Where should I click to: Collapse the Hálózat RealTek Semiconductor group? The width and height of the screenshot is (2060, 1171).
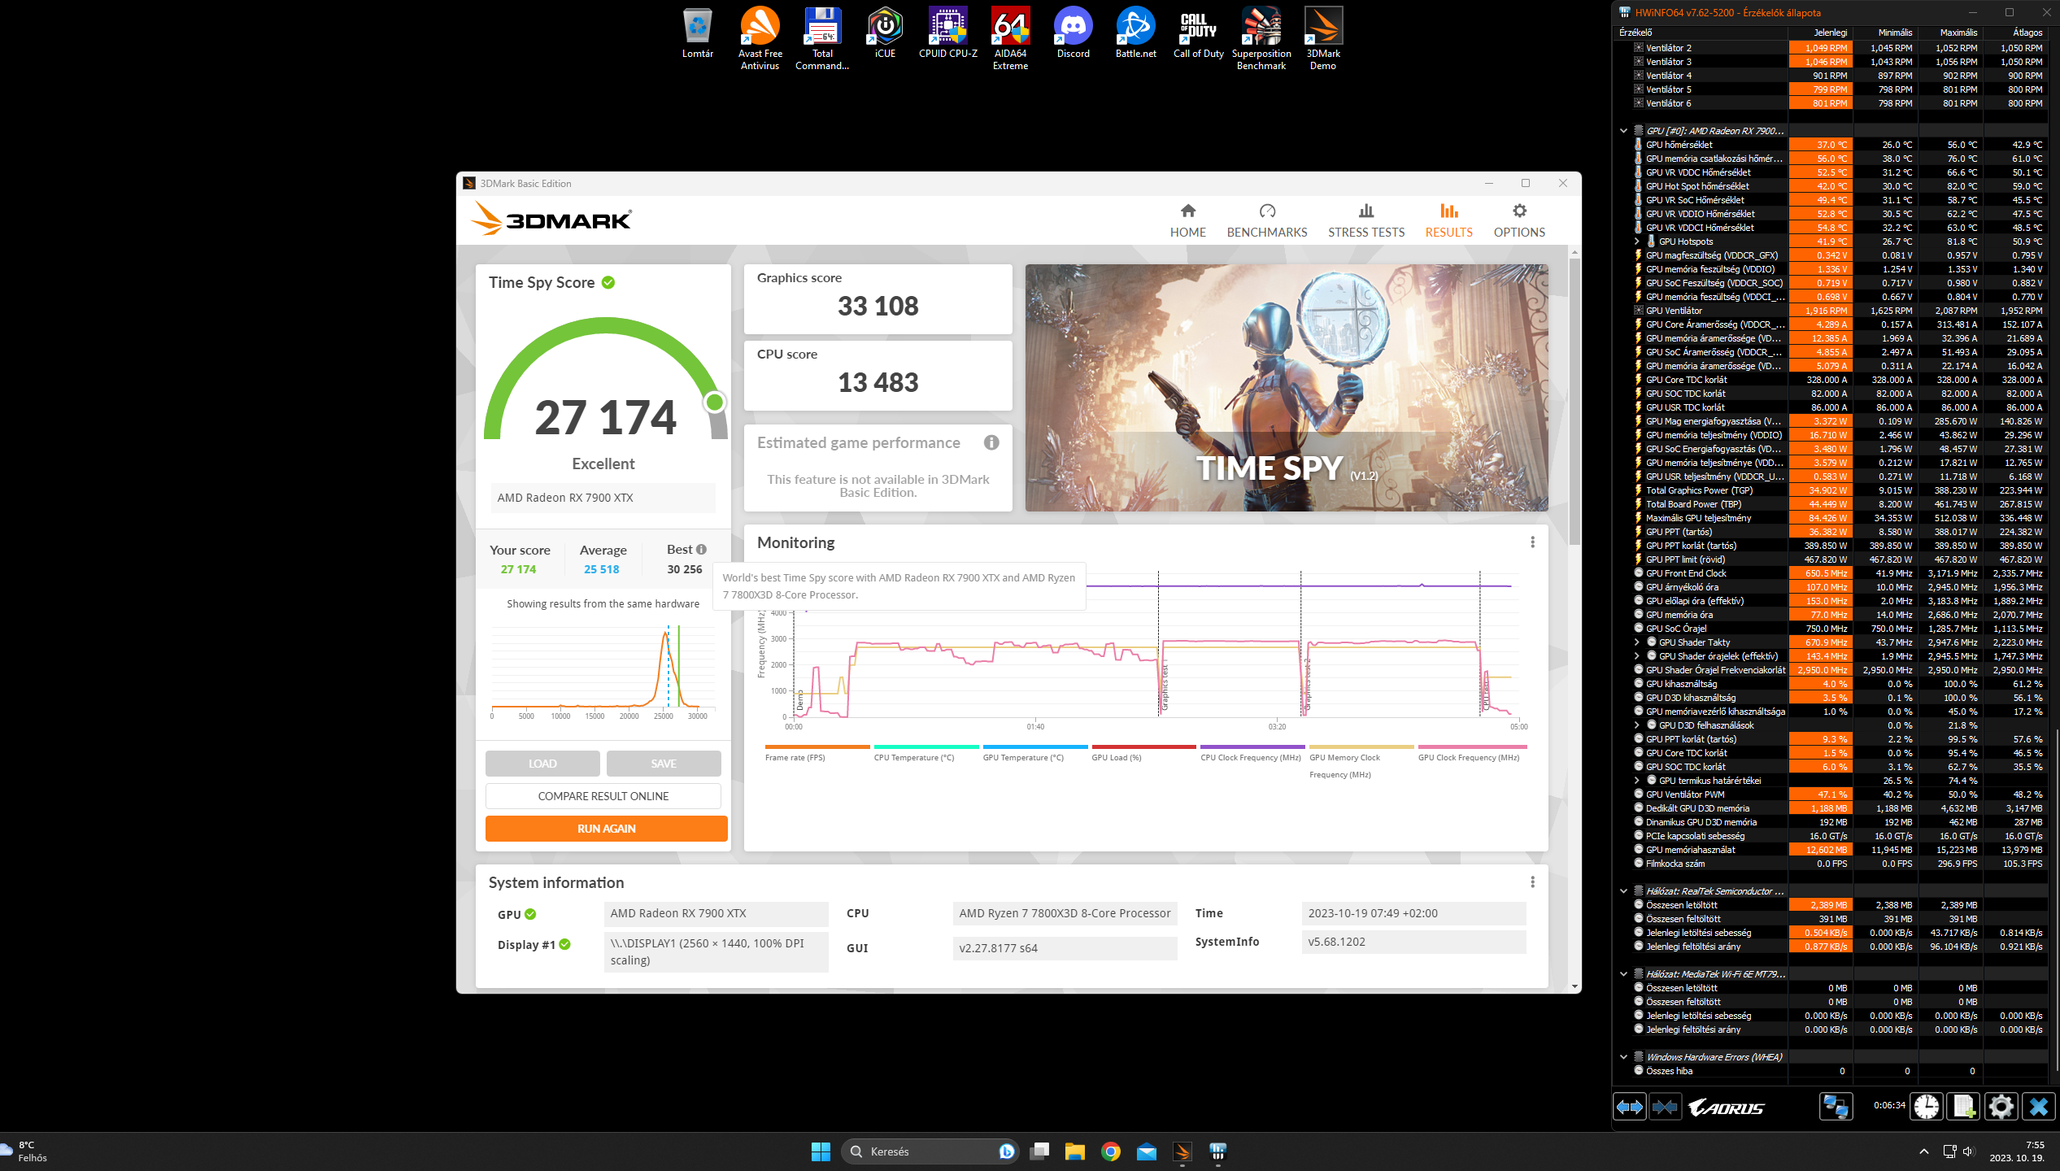pyautogui.click(x=1623, y=891)
